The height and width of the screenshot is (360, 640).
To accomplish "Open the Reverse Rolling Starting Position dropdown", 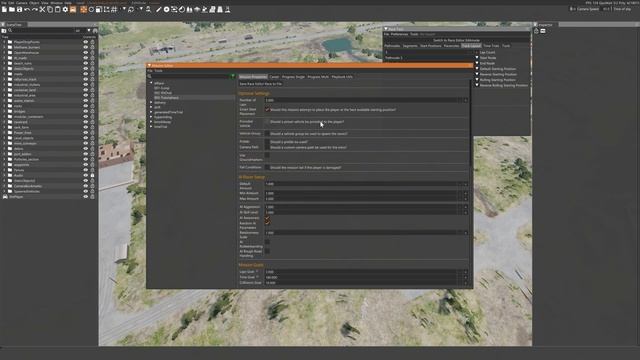I will coord(477,85).
